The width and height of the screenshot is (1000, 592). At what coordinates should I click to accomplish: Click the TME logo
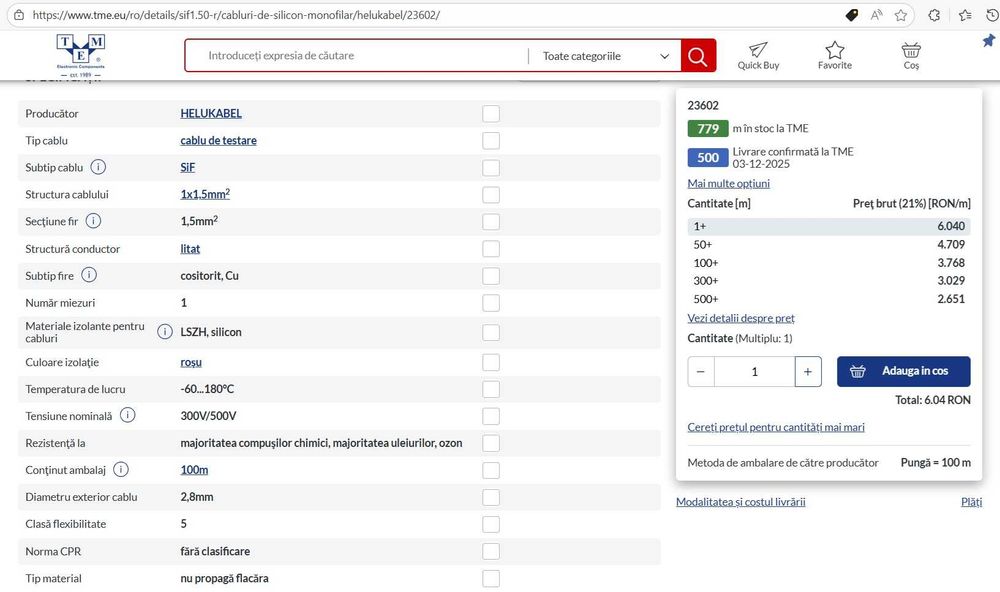[x=80, y=55]
